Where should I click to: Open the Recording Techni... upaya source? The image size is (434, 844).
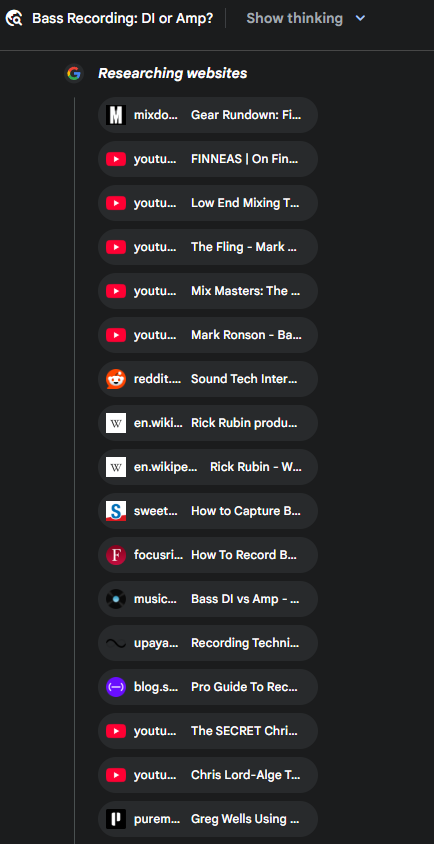[x=208, y=643]
